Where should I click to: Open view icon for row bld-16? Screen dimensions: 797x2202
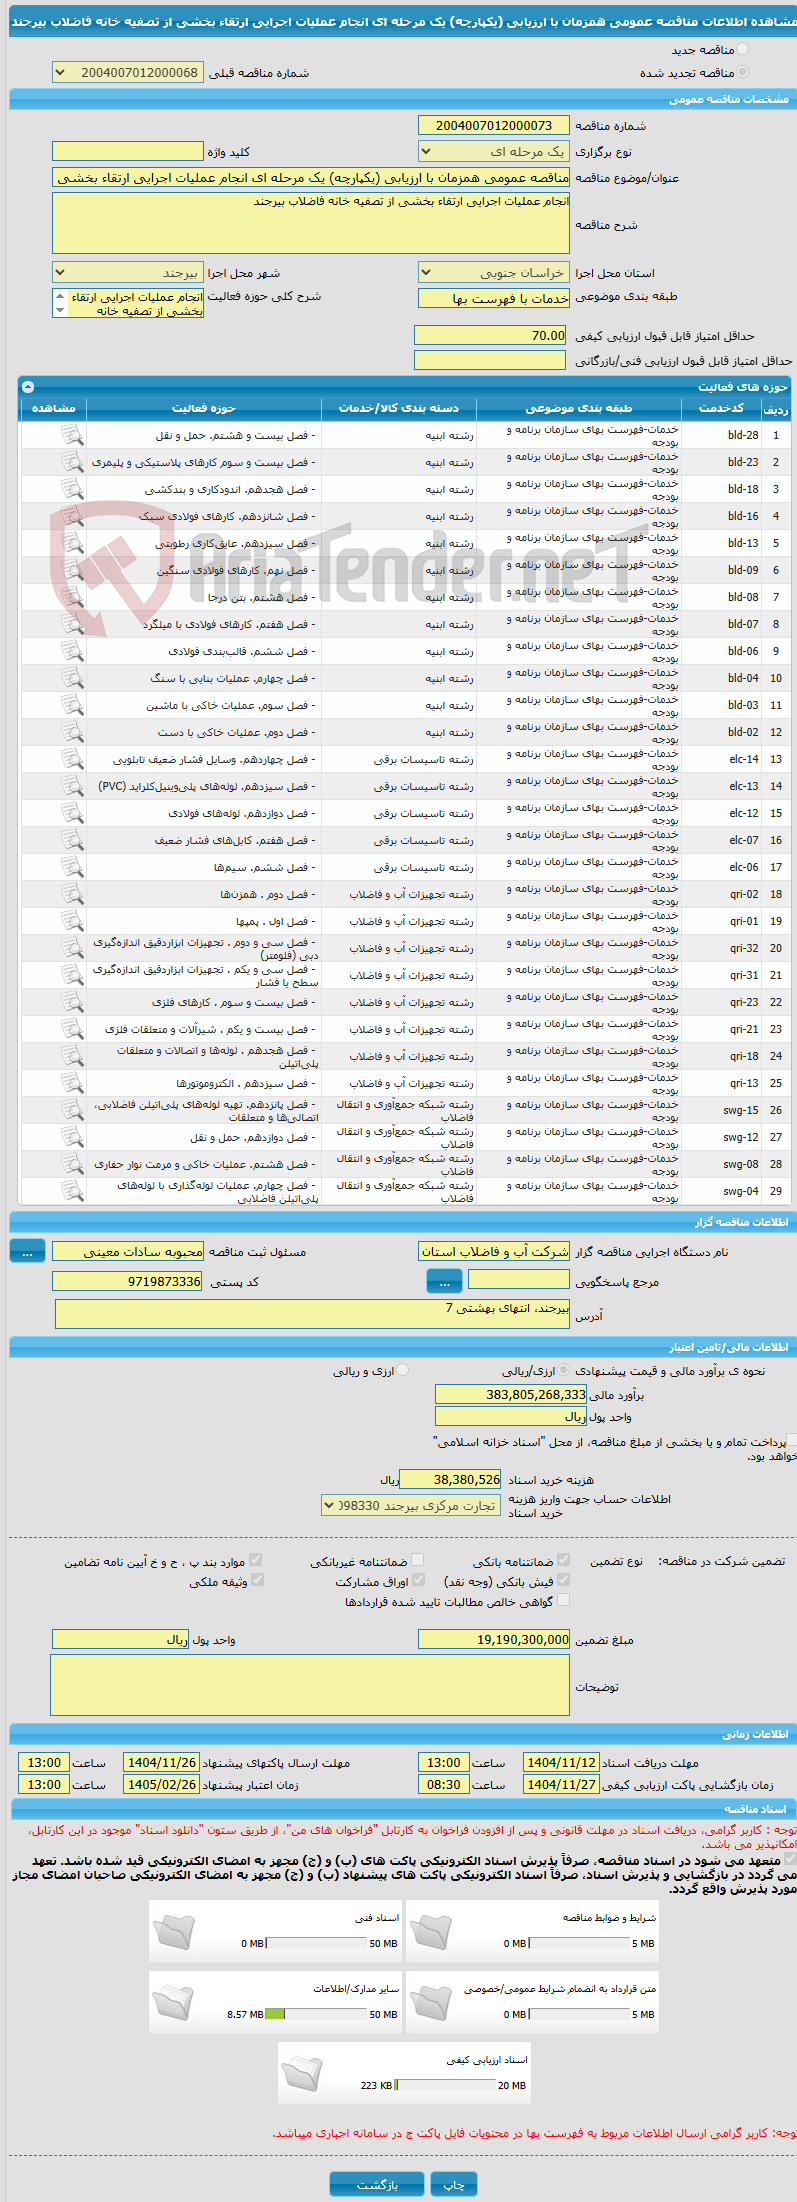[71, 516]
